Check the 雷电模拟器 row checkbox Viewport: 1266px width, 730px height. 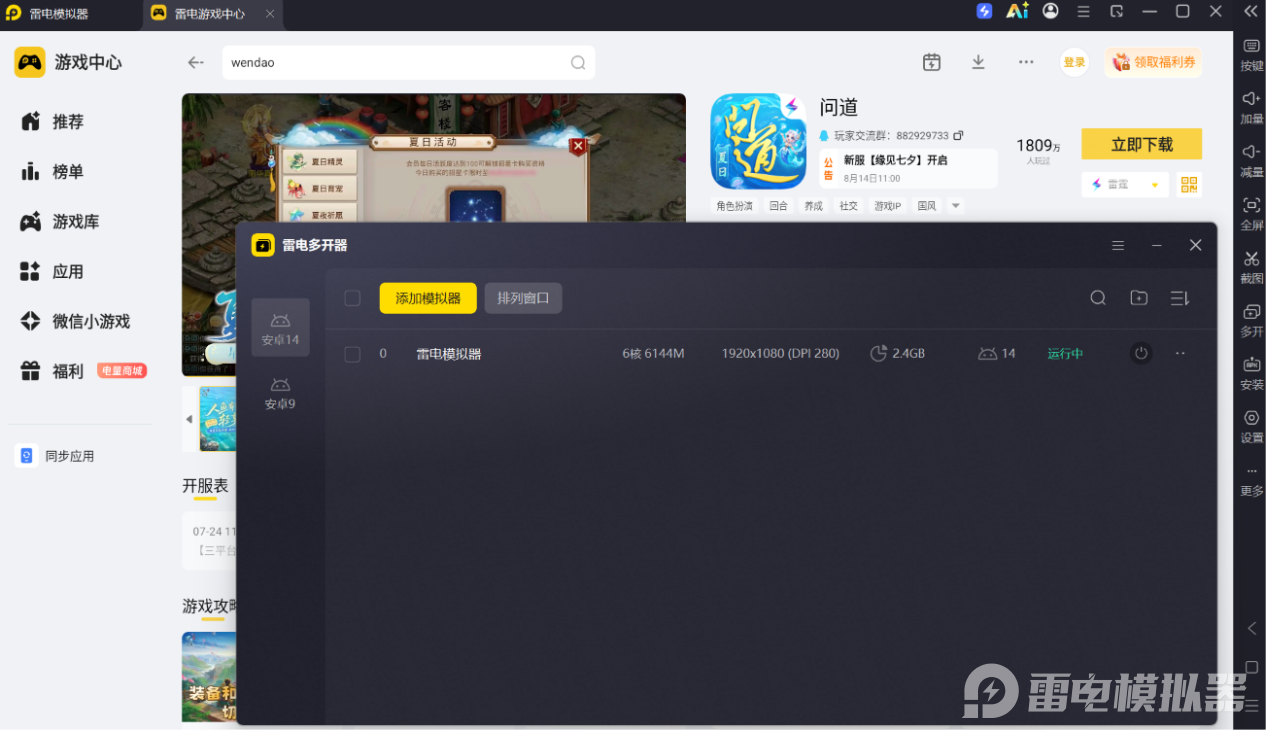(x=352, y=354)
